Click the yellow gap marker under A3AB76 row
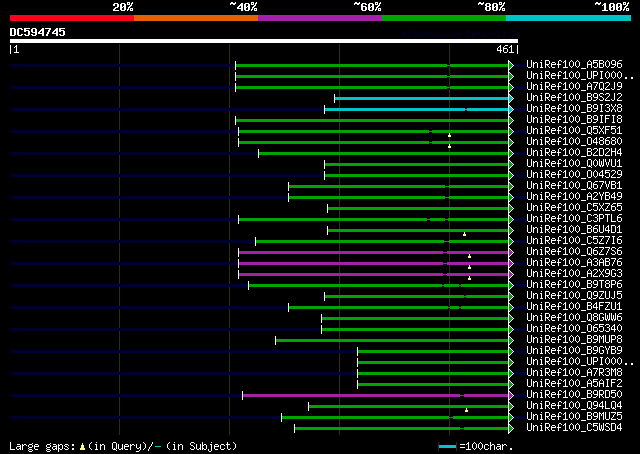Screen dimensions: 640x454 (x=469, y=267)
